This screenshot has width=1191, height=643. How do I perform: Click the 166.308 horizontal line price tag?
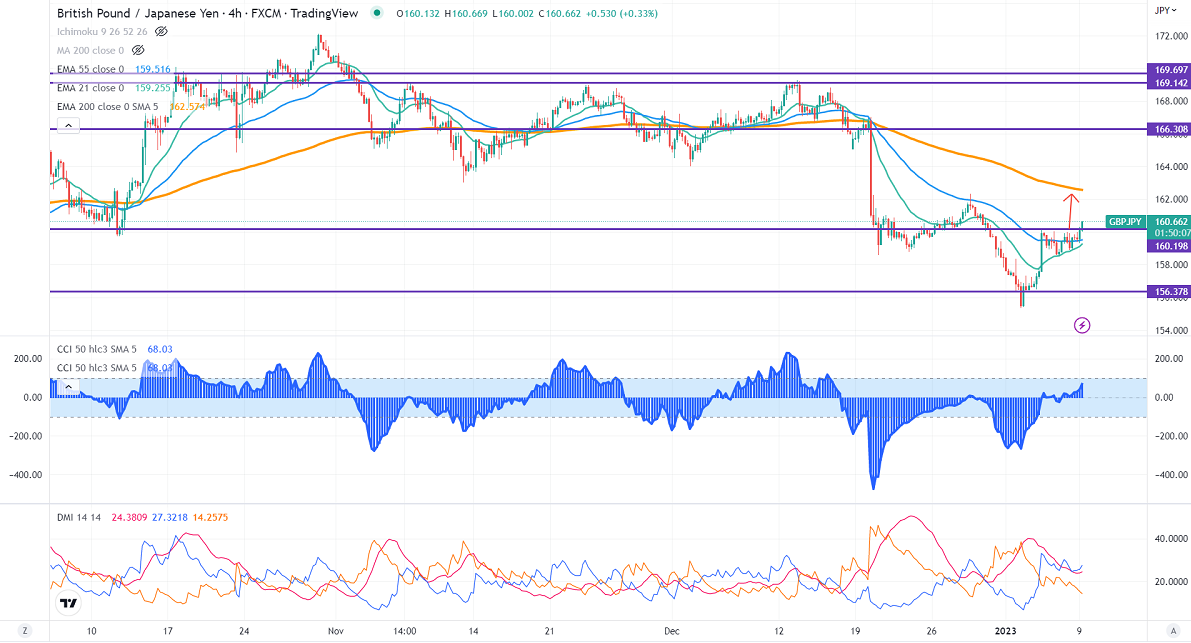1170,130
